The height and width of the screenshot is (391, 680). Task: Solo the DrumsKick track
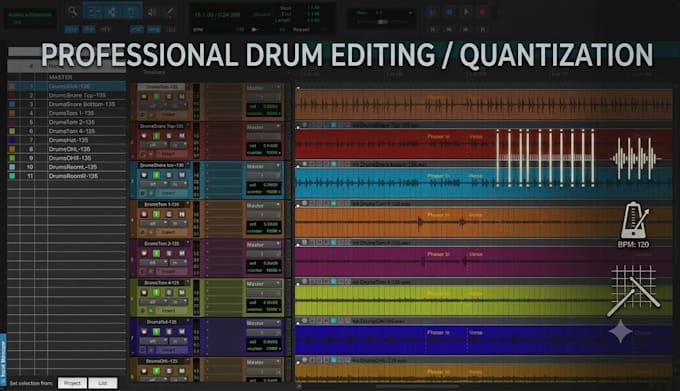(169, 96)
